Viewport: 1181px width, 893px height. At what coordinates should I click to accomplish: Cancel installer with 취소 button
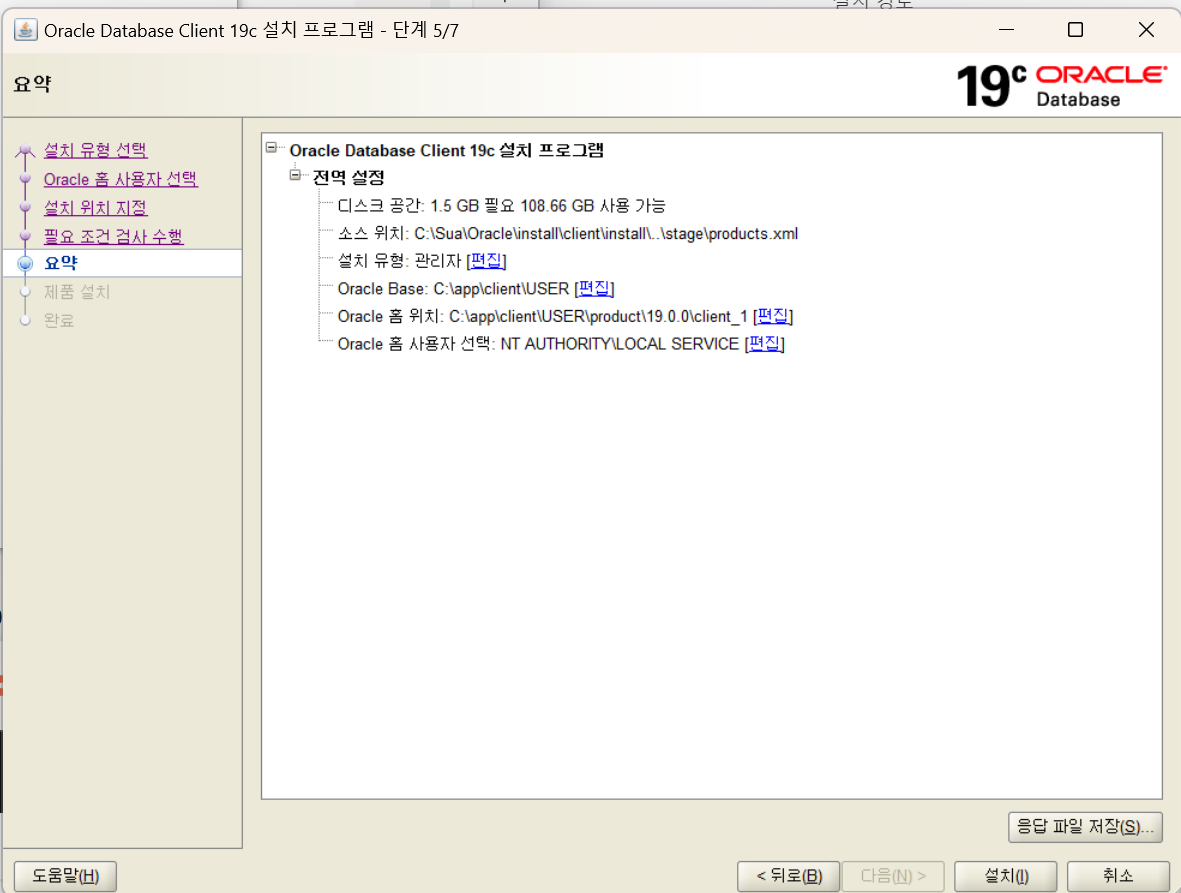[1118, 876]
